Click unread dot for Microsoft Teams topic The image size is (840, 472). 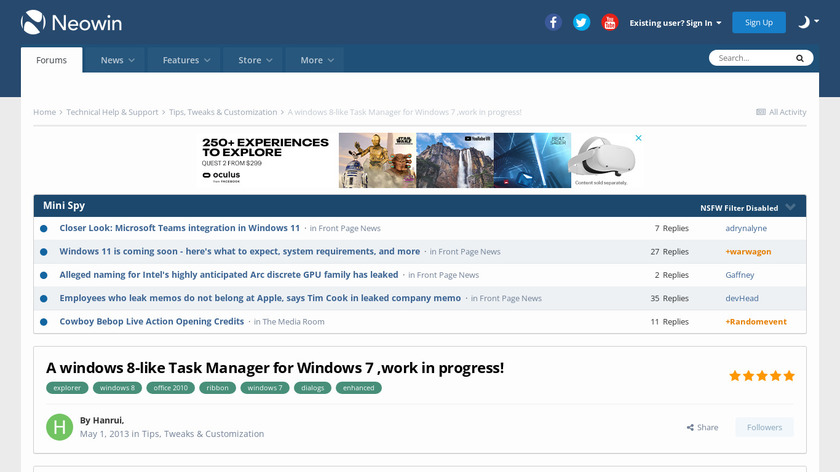coord(44,229)
